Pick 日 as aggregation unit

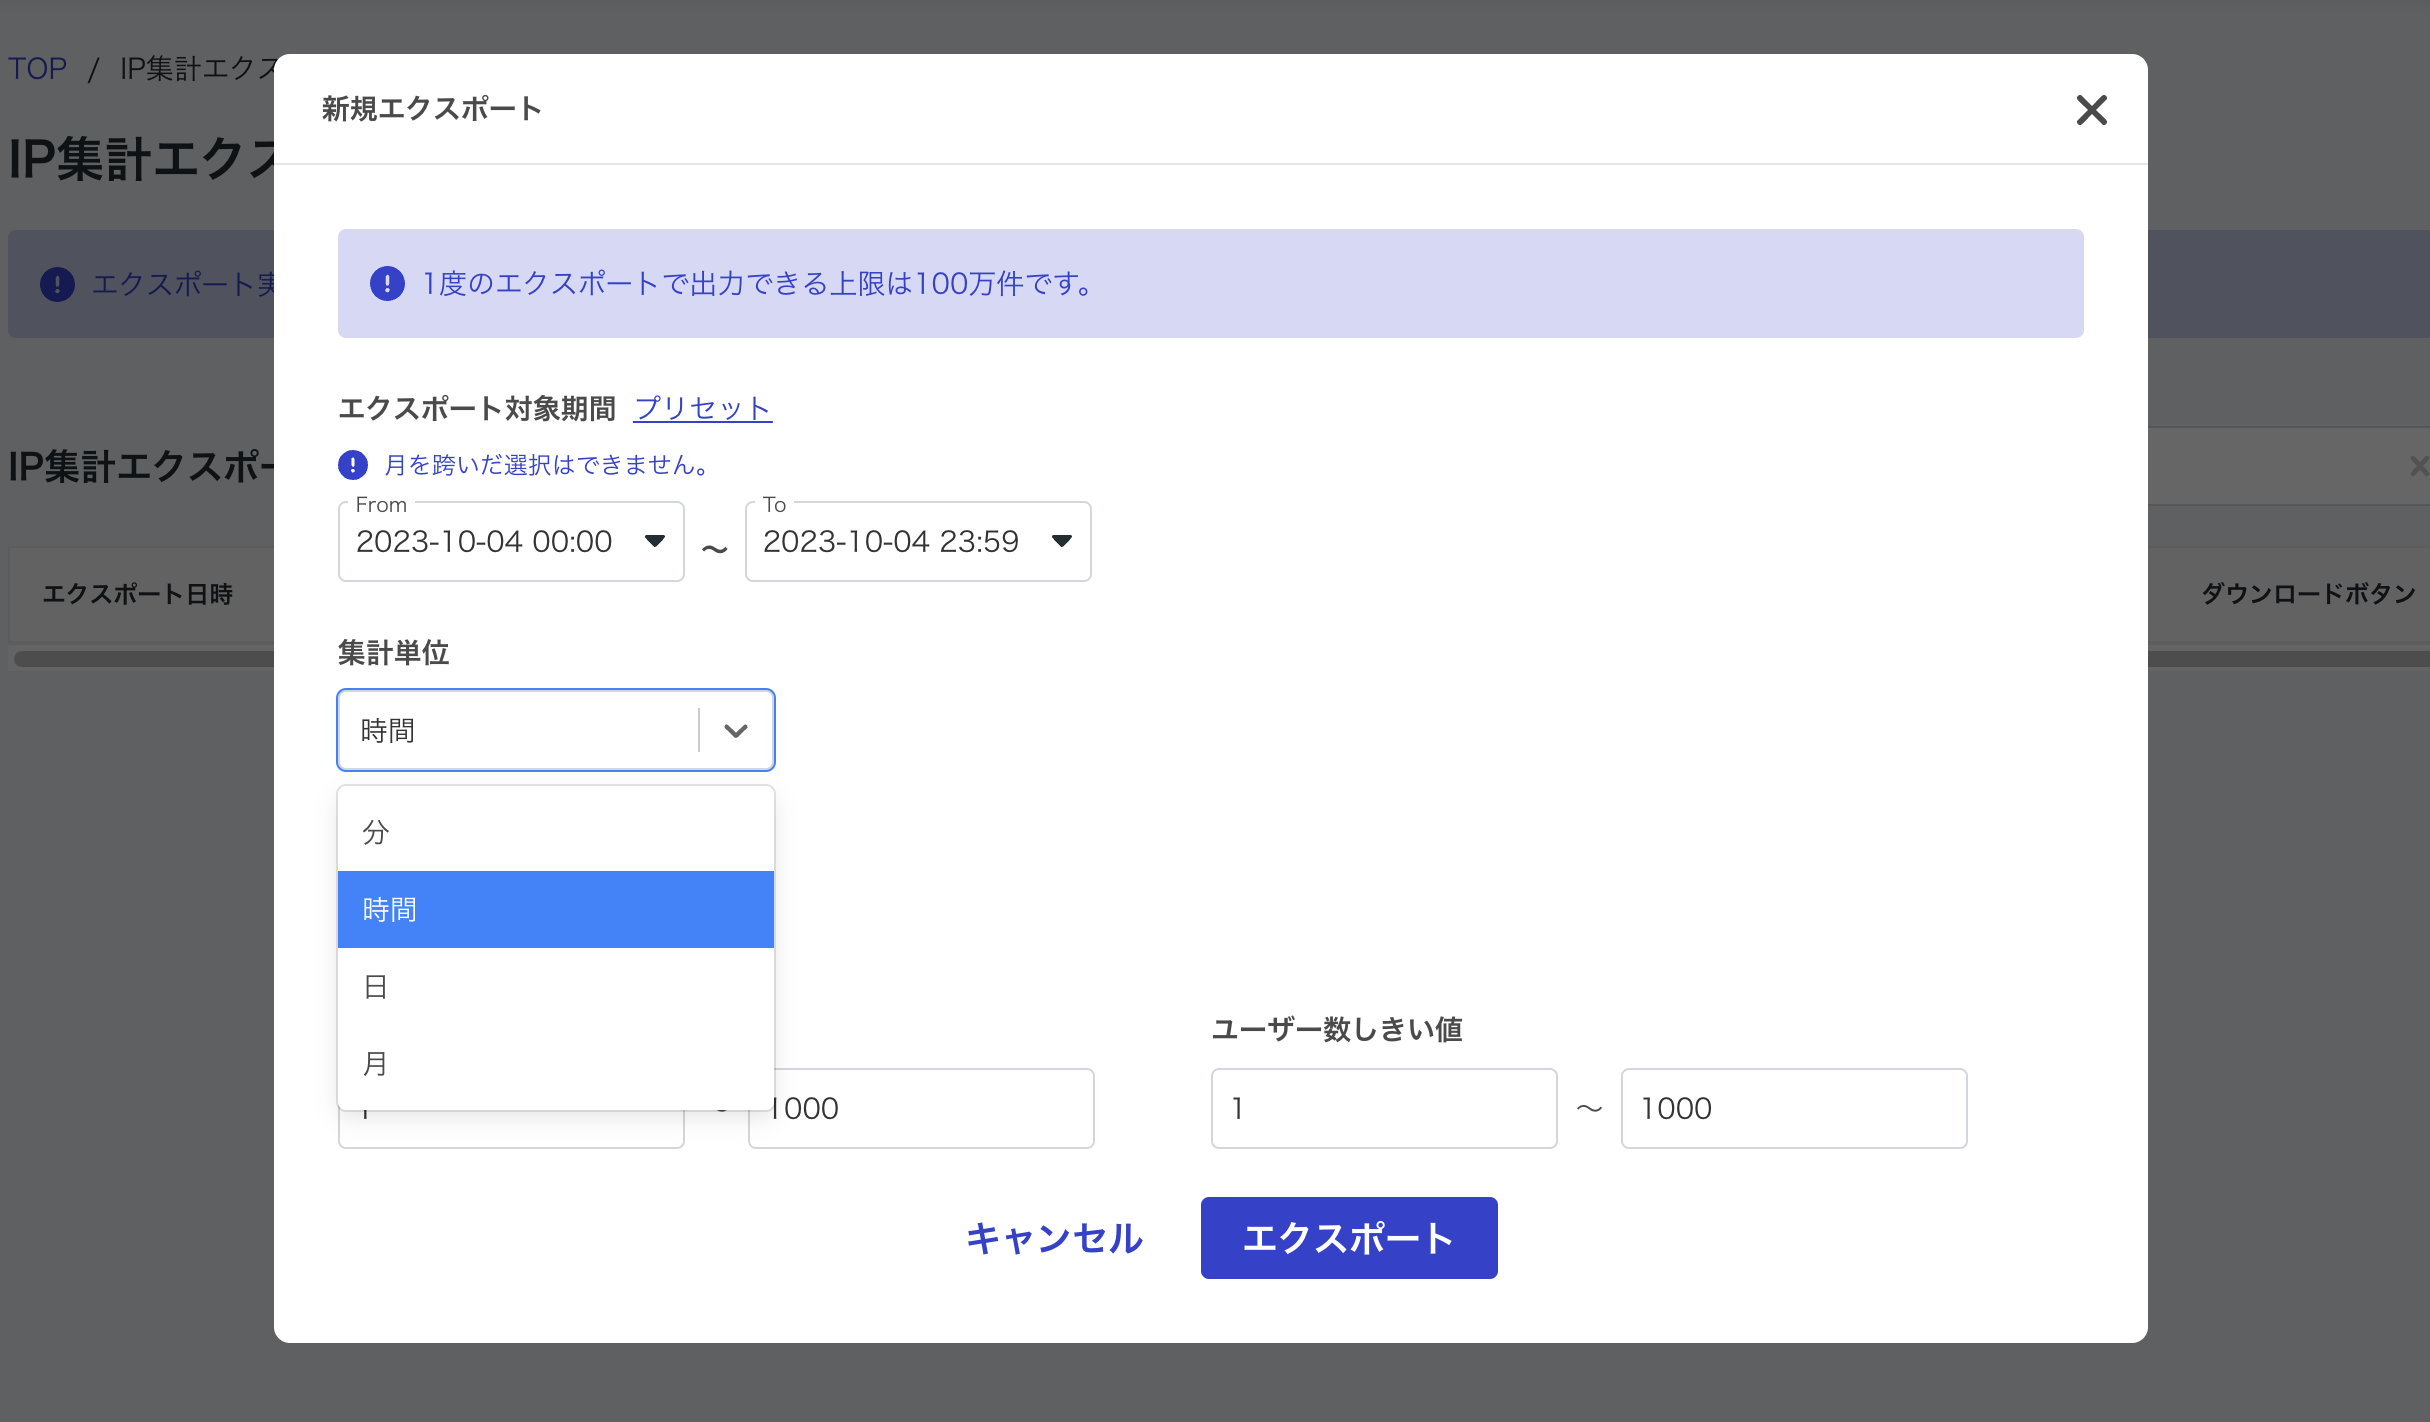point(555,987)
